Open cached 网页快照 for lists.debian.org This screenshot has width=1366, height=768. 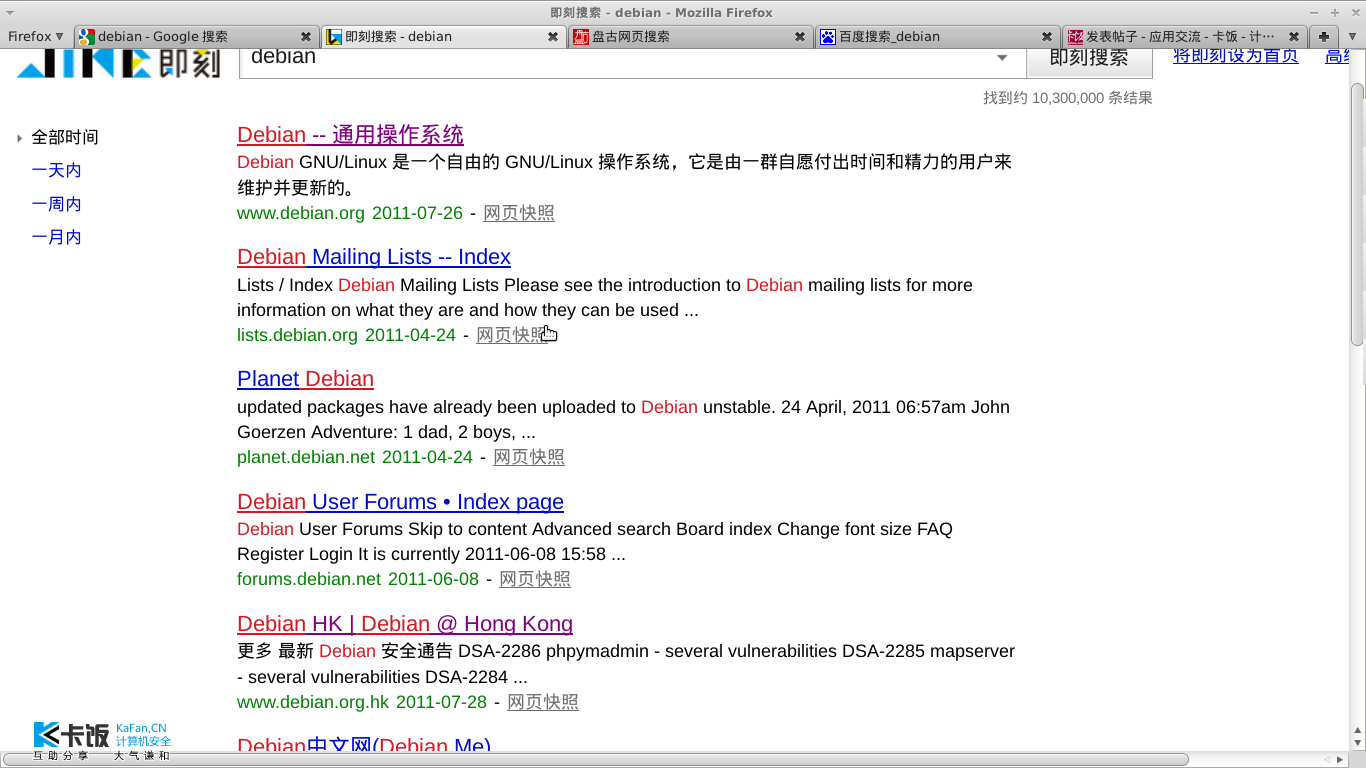tap(512, 335)
